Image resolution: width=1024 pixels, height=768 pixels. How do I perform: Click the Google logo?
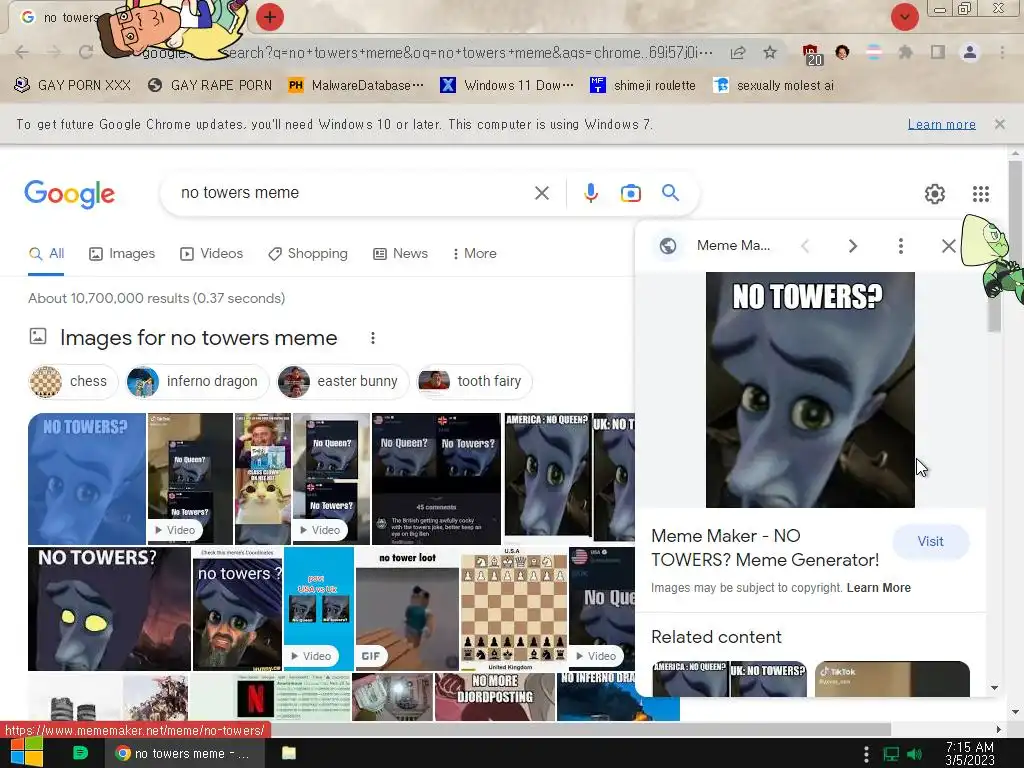[x=69, y=194]
